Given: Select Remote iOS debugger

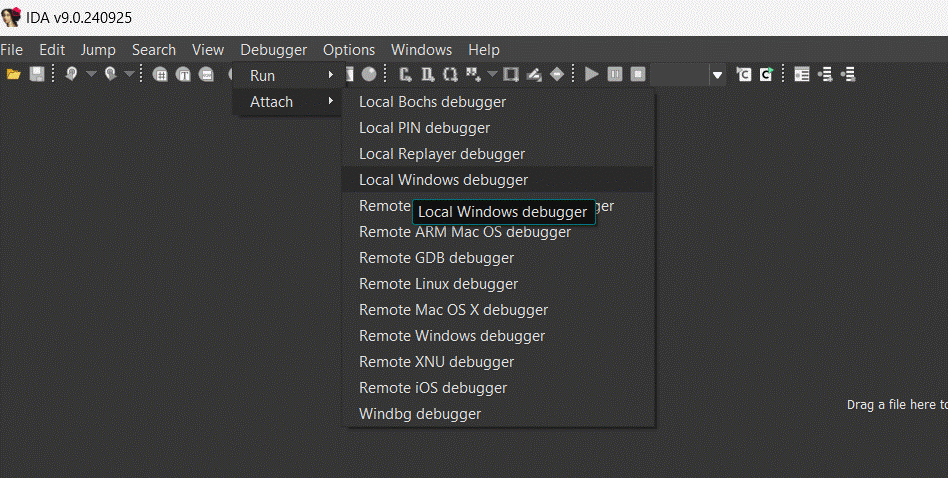Looking at the screenshot, I should click(x=498, y=388).
